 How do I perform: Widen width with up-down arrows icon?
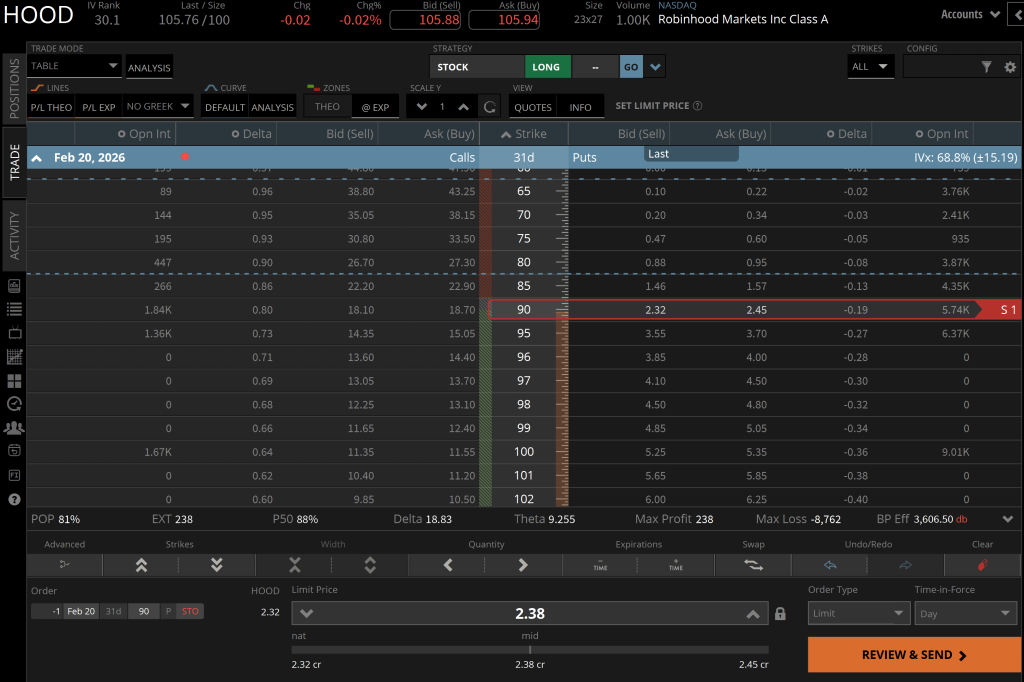(x=370, y=565)
